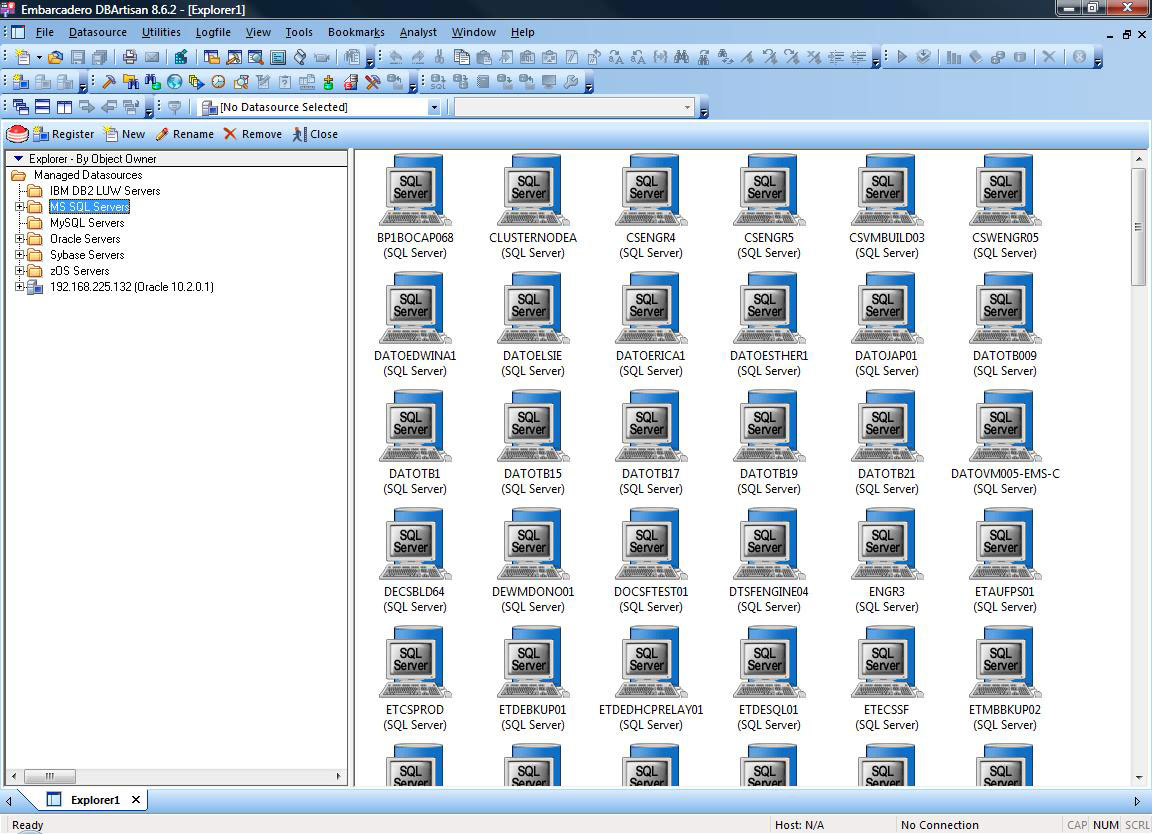Click the wrench icon in second toolbar
The image size is (1152, 834).
pyautogui.click(x=571, y=82)
